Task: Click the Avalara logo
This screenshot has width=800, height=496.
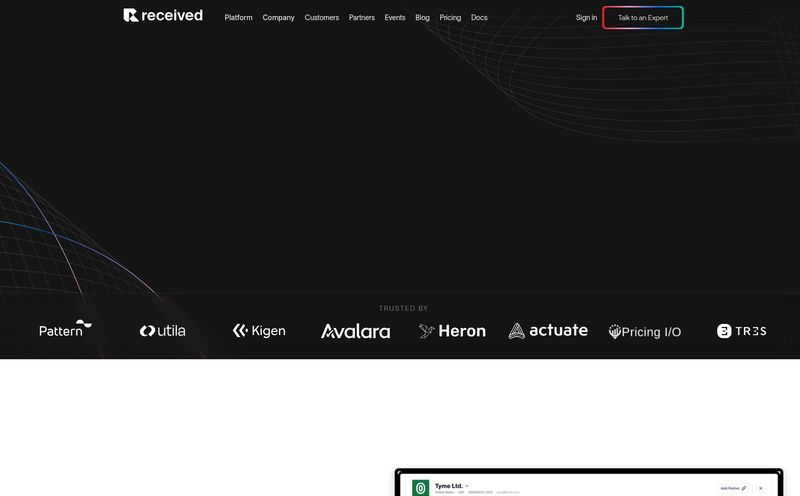Action: point(356,331)
